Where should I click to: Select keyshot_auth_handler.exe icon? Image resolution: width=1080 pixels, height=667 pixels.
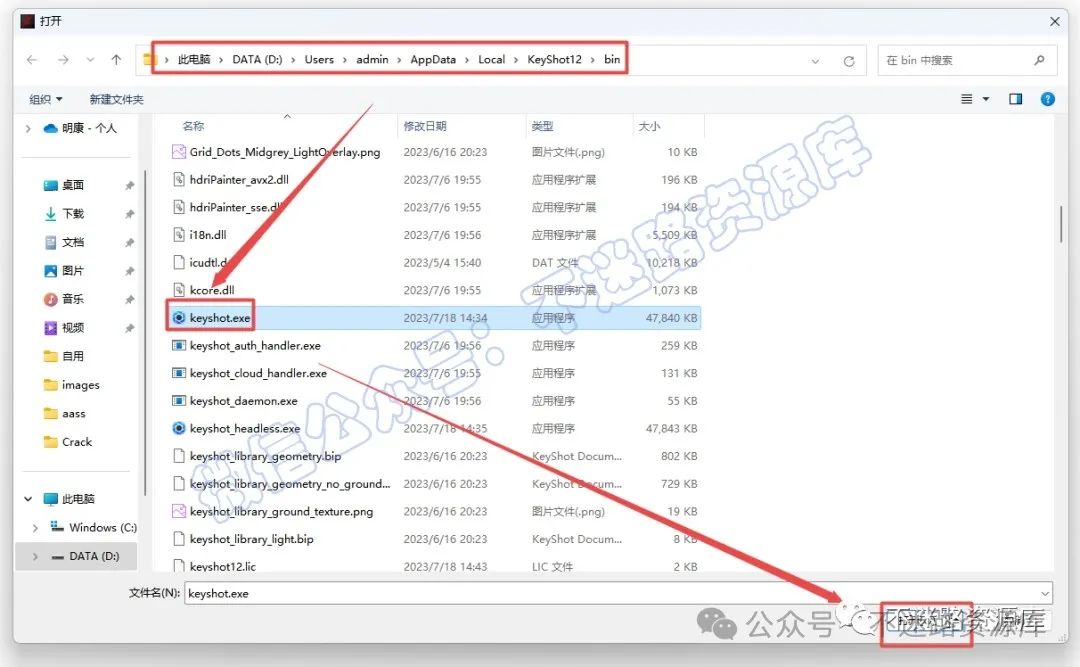click(x=178, y=345)
